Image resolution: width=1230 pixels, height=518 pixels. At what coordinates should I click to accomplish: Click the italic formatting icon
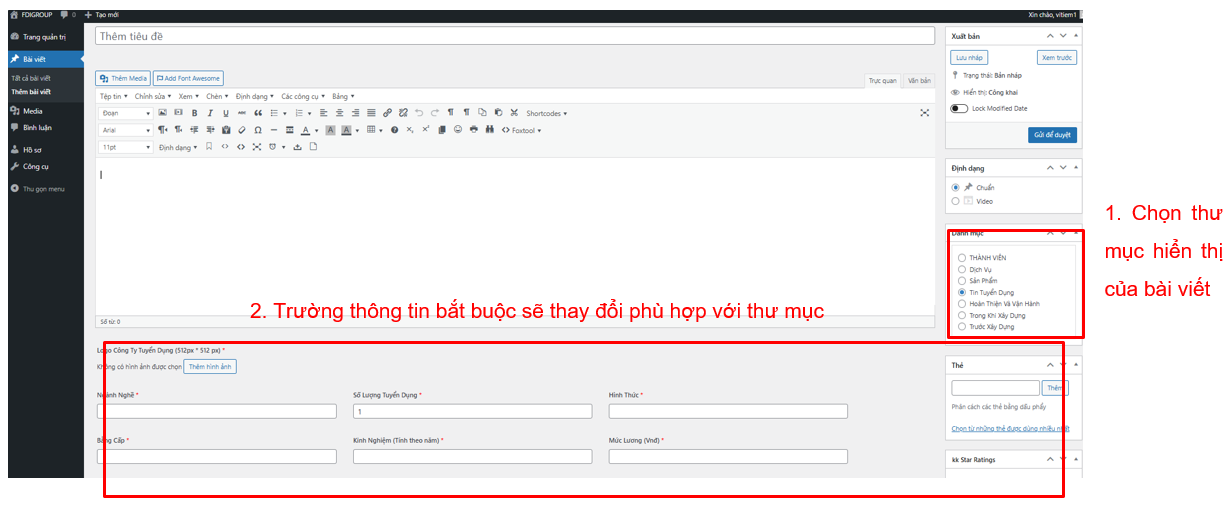pyautogui.click(x=210, y=113)
